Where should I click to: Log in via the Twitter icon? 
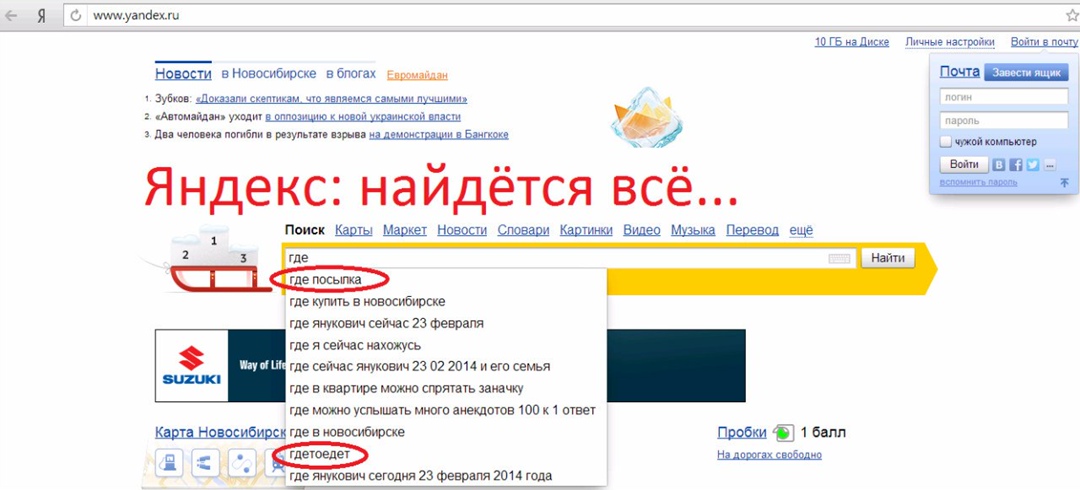click(x=1033, y=165)
